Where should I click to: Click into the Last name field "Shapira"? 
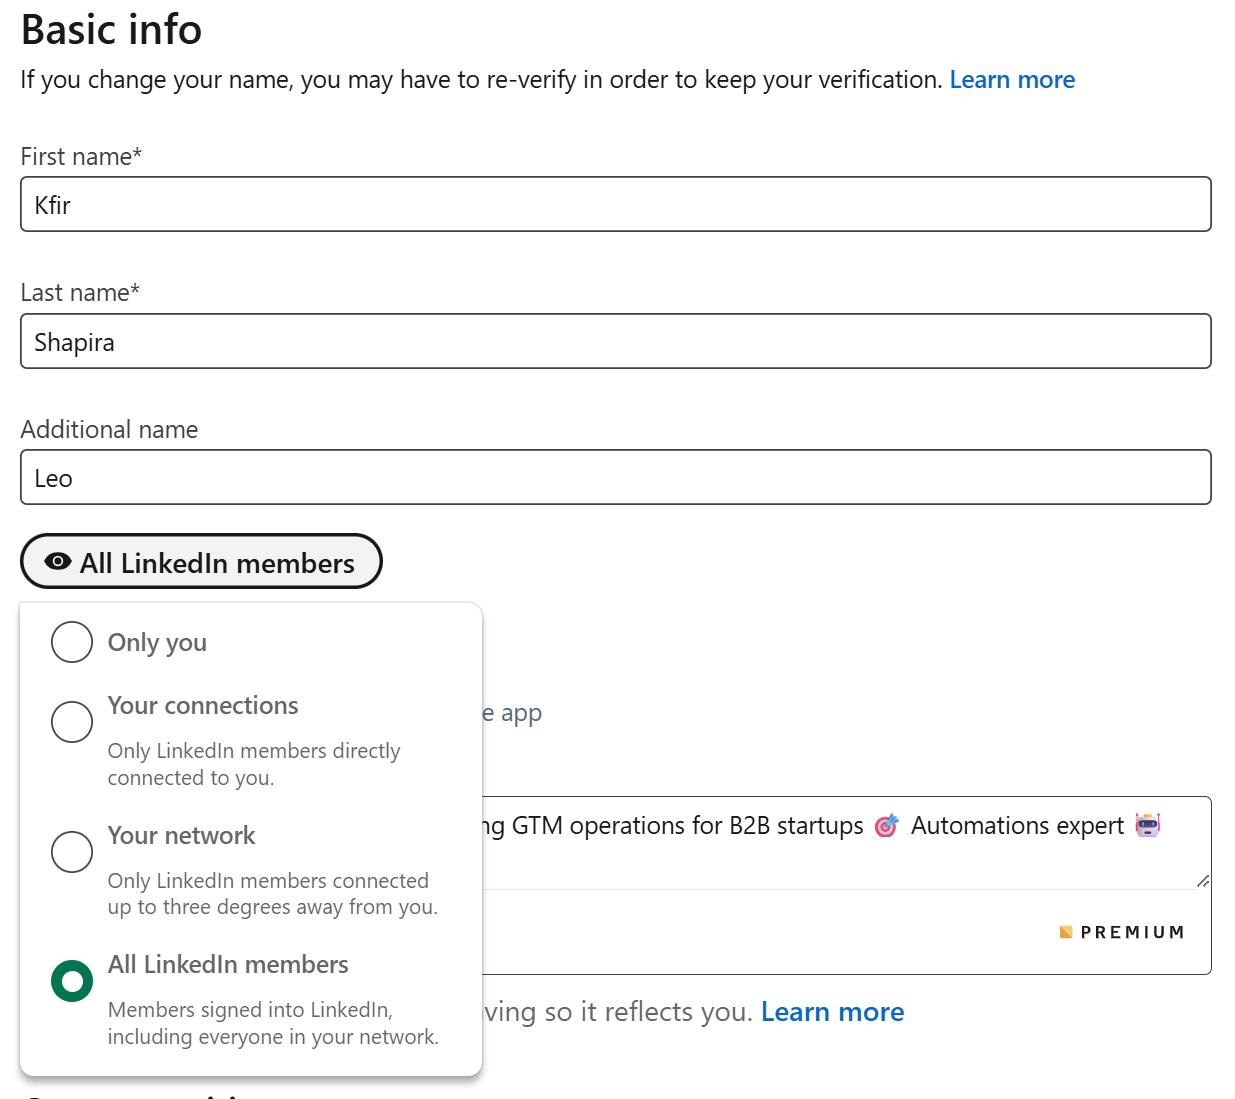[616, 342]
